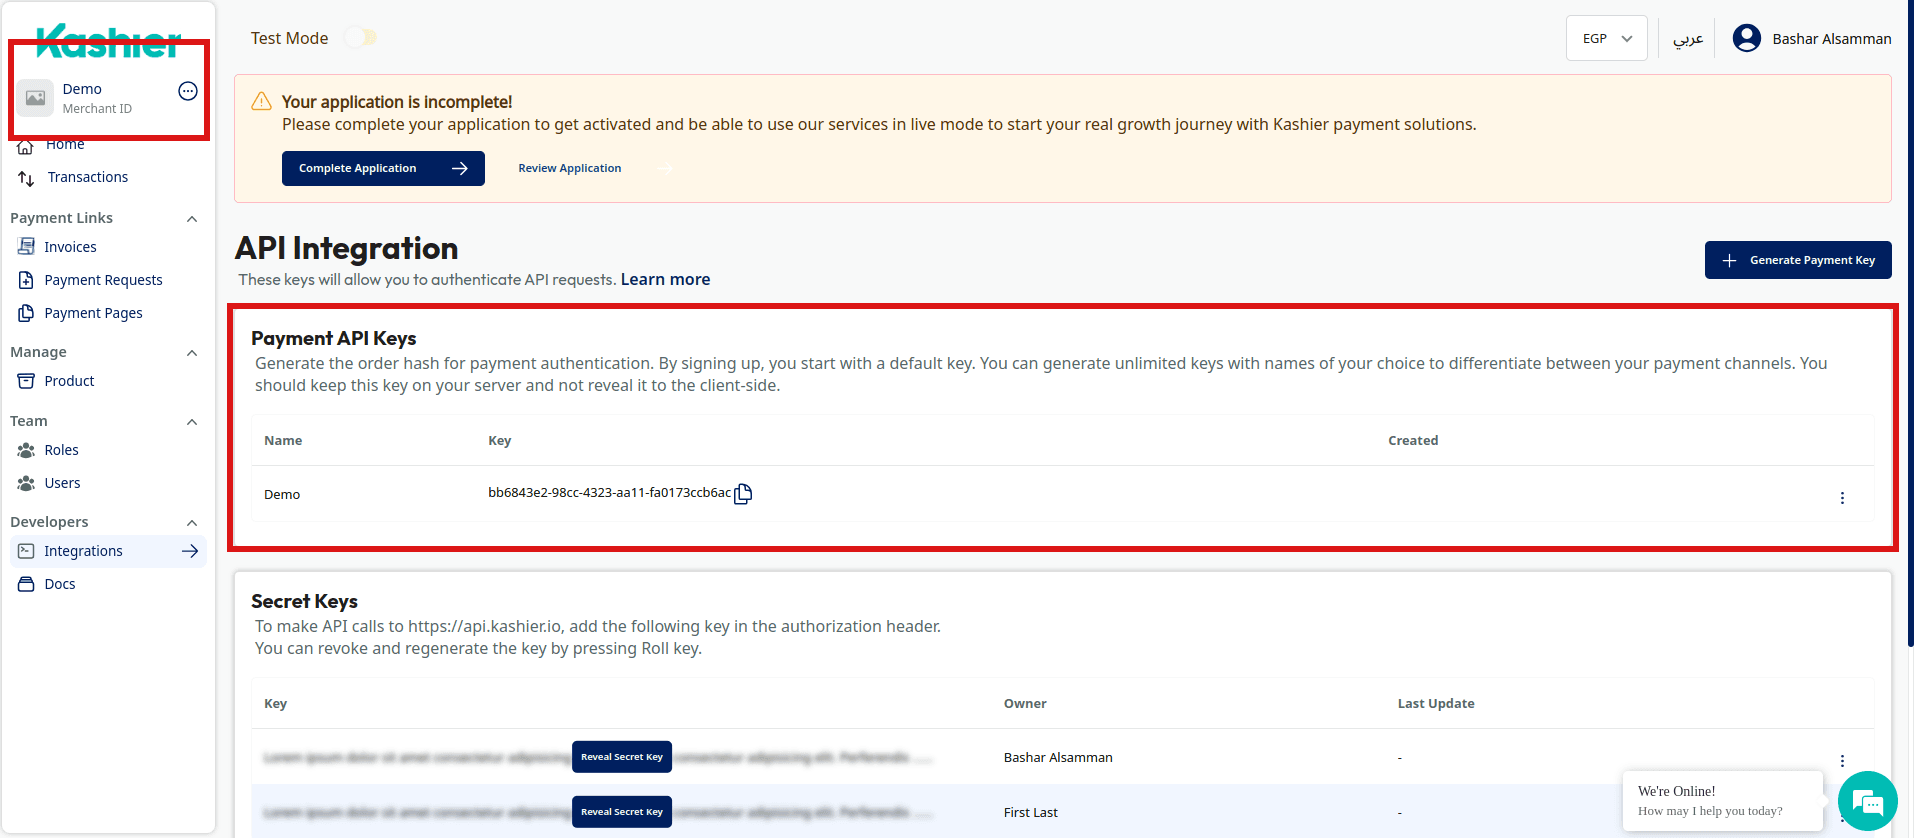Click the Demo name cell in Payment API Keys

pos(282,495)
